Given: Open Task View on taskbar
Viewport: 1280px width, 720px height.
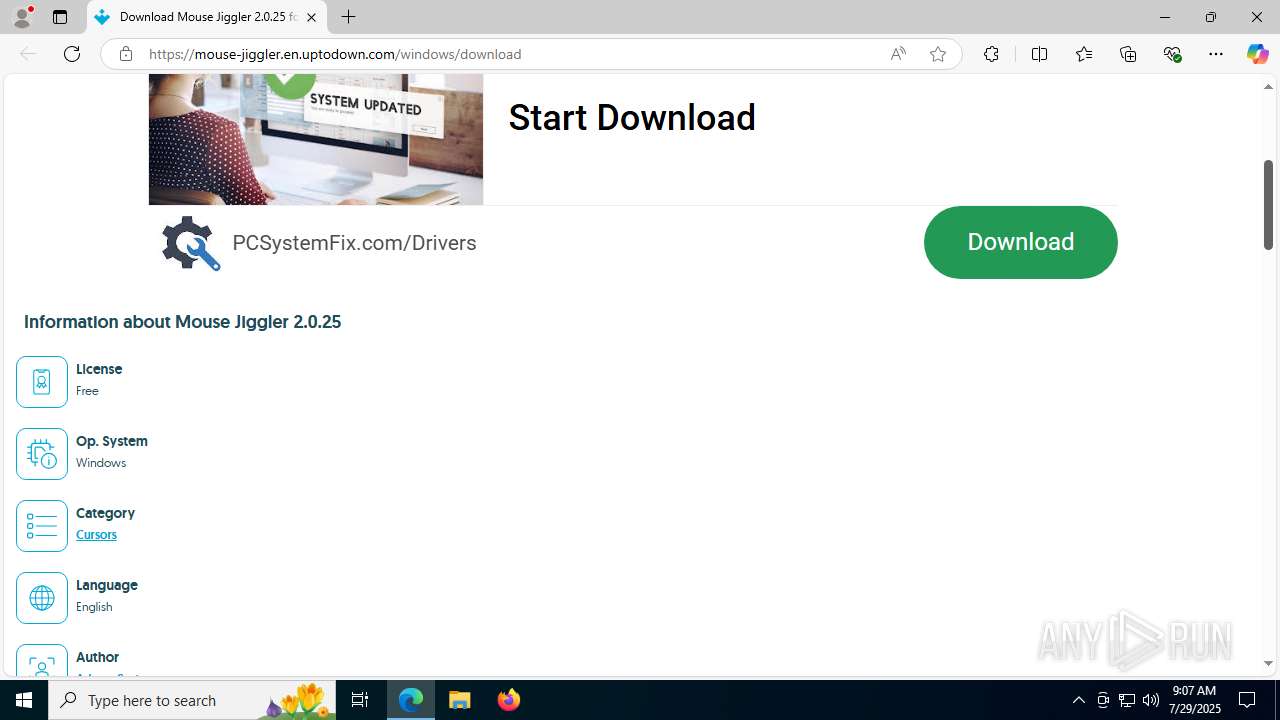Looking at the screenshot, I should 360,700.
